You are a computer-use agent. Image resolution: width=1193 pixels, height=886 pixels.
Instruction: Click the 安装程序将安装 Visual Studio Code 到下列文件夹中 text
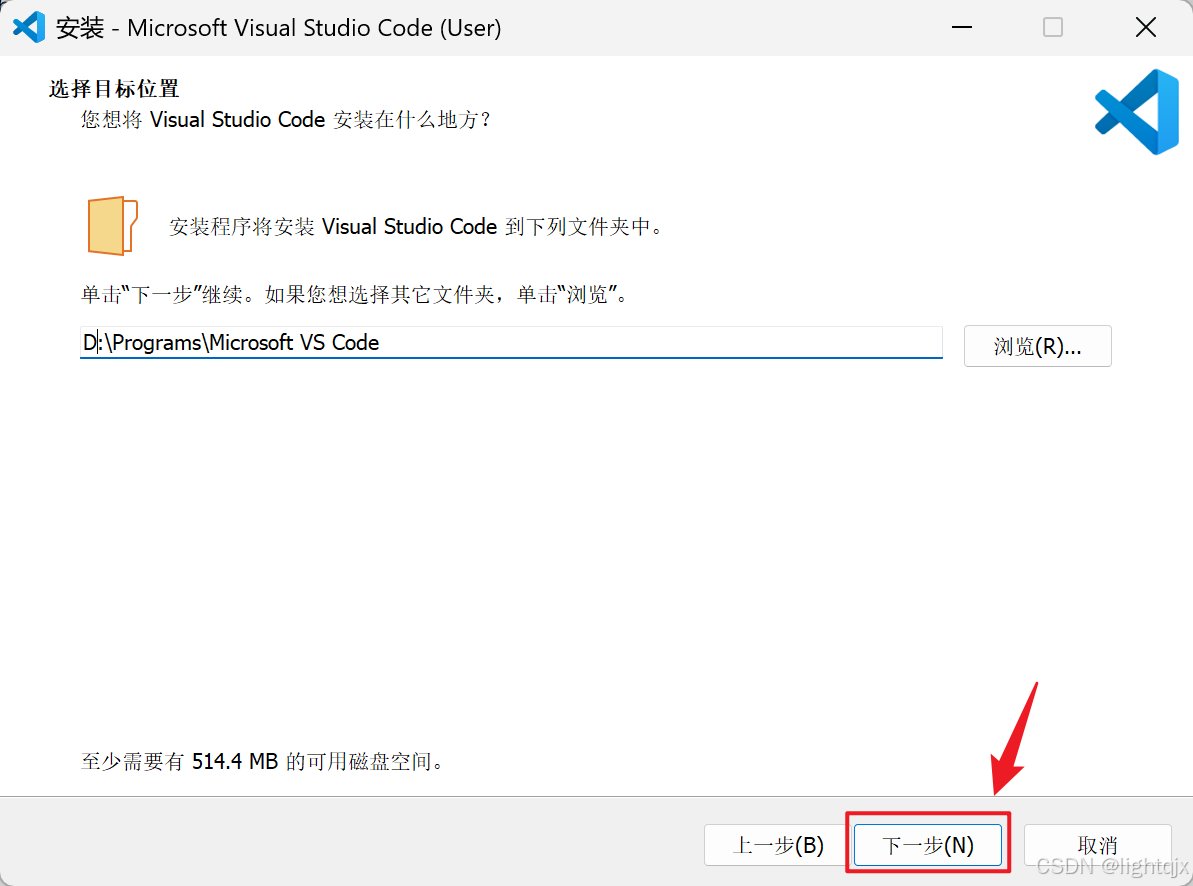415,227
